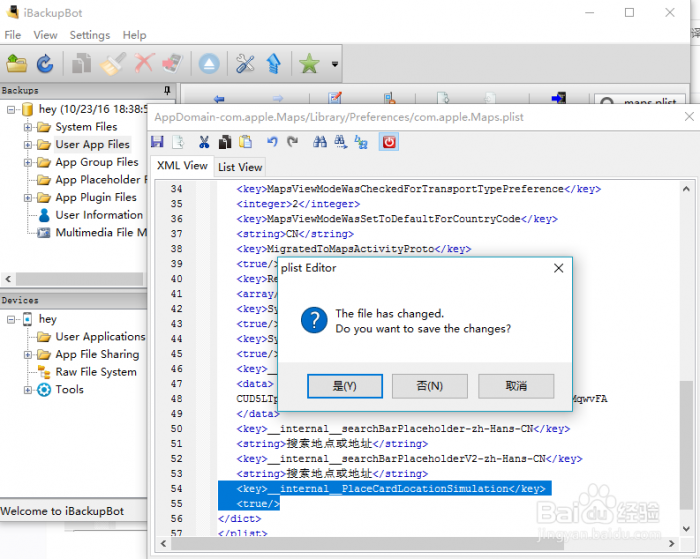Image resolution: width=700 pixels, height=559 pixels.
Task: Click the green star favorites icon
Action: pyautogui.click(x=309, y=64)
